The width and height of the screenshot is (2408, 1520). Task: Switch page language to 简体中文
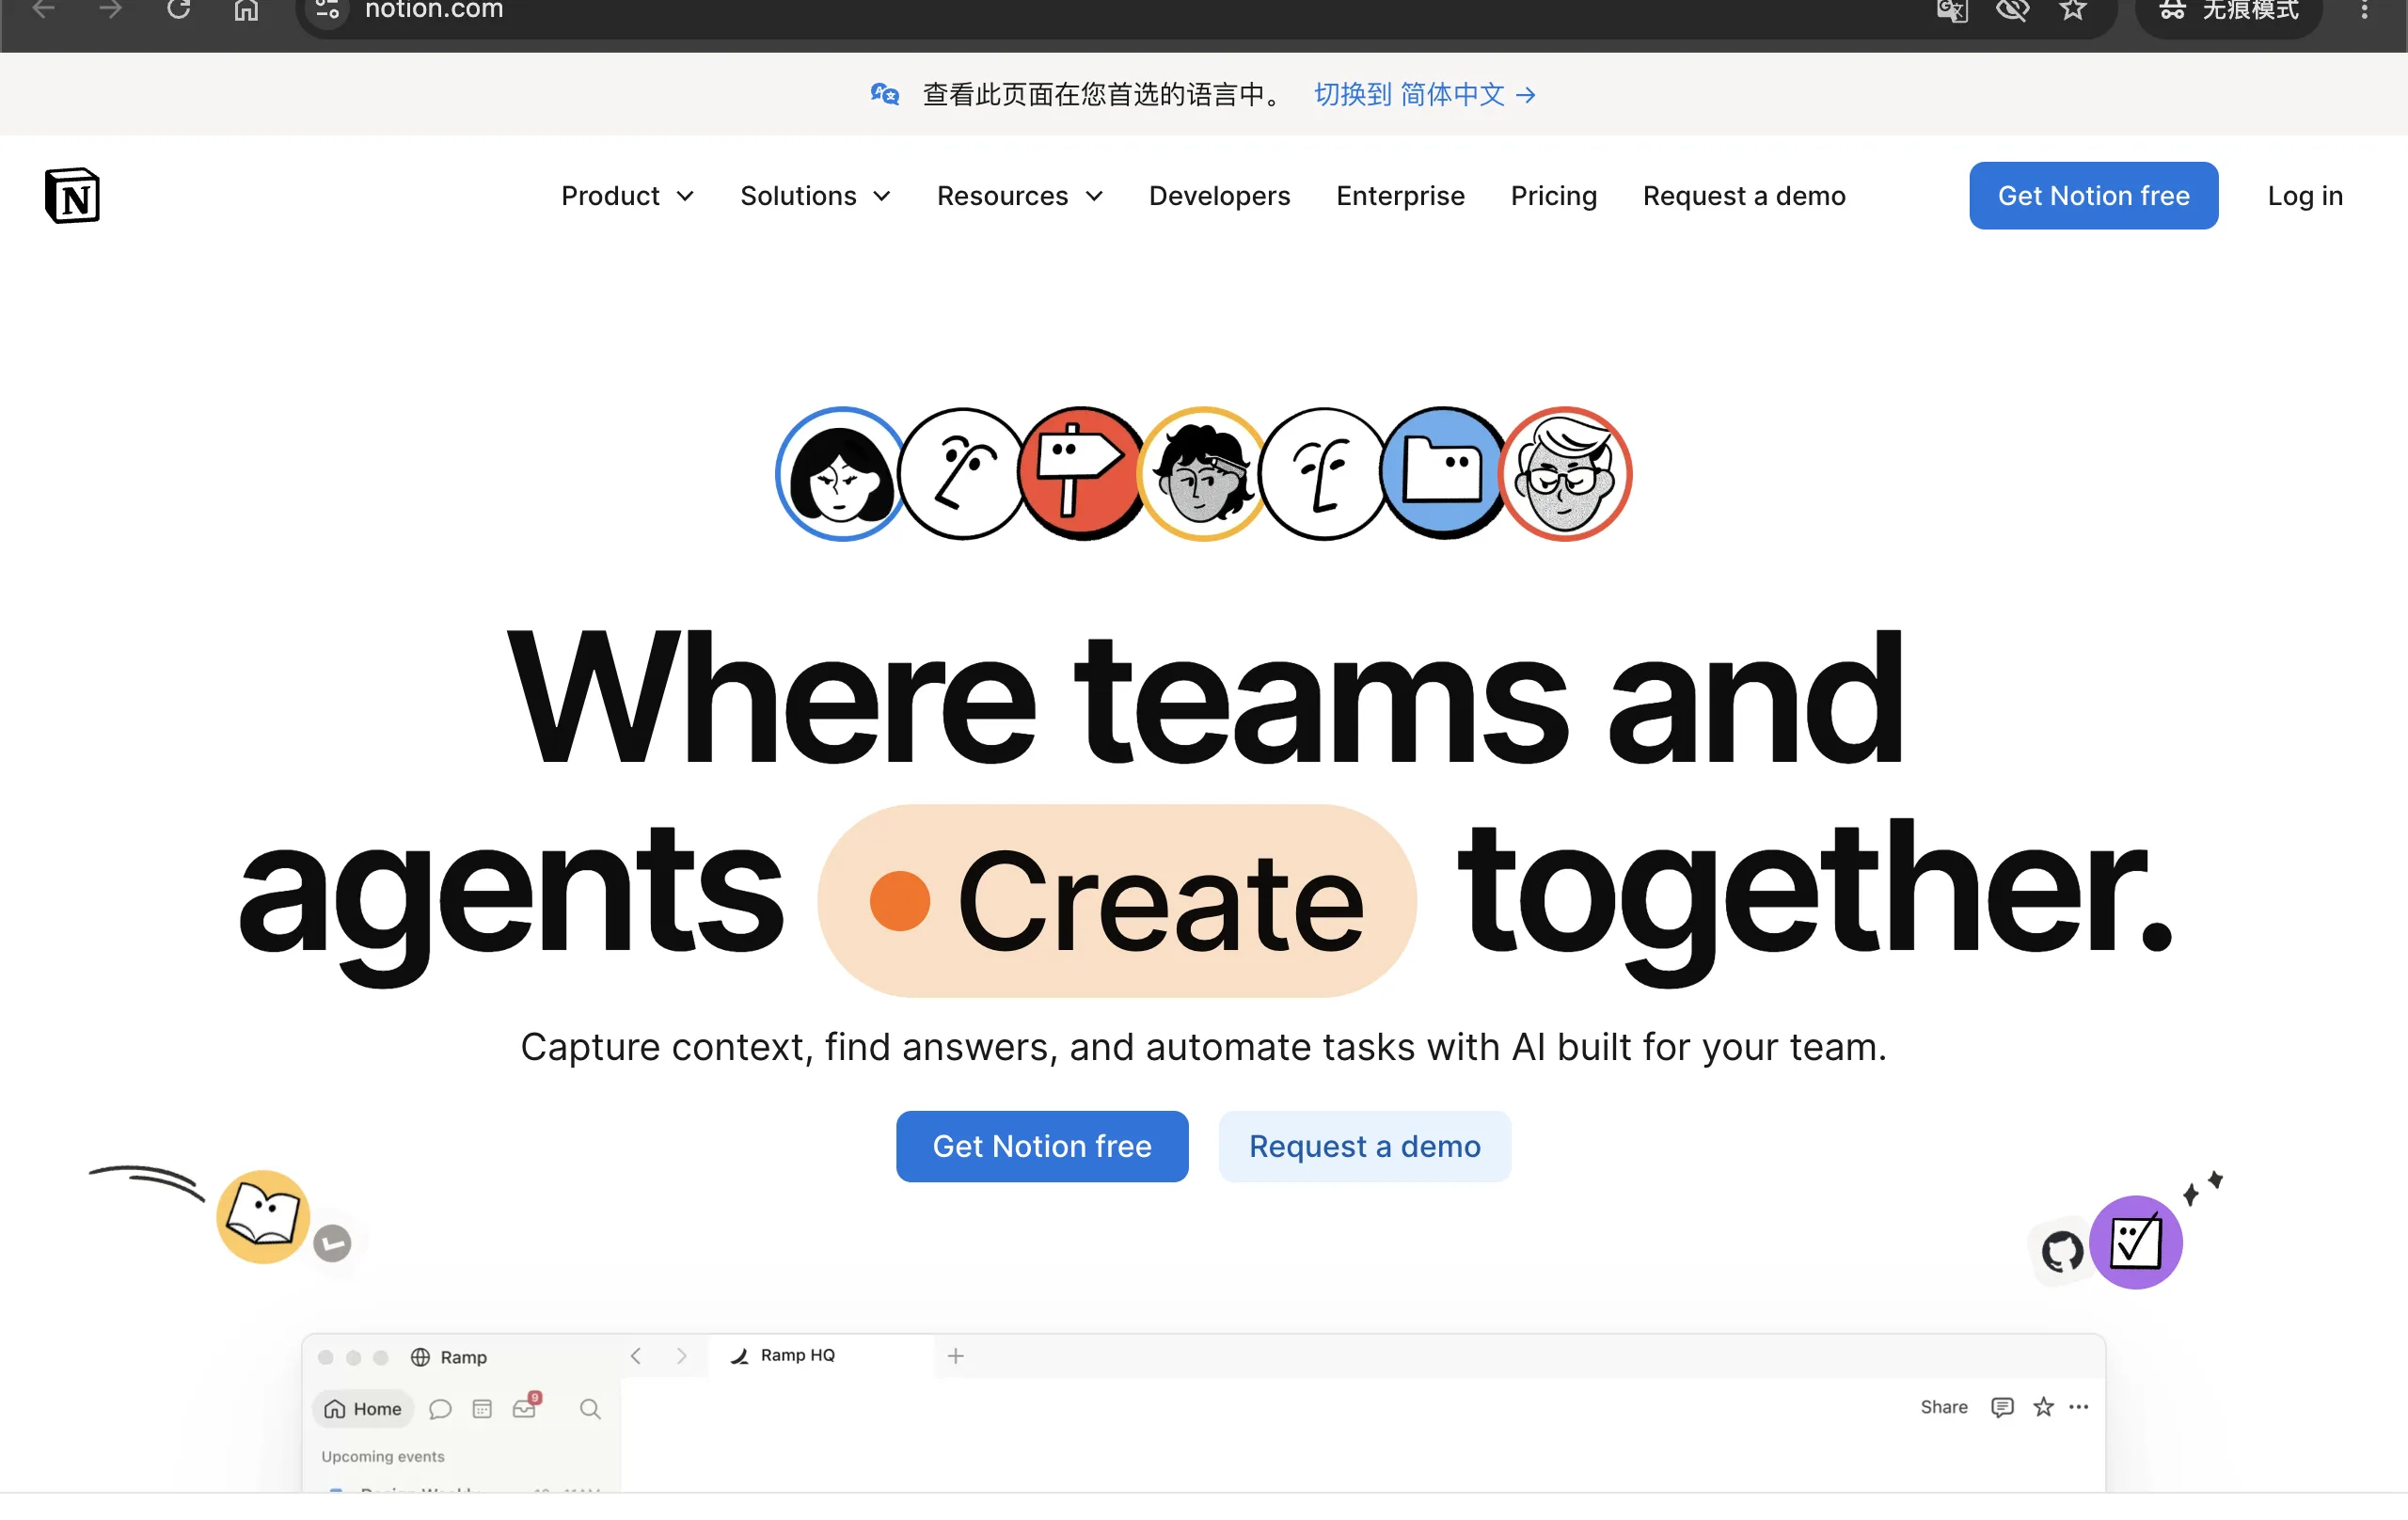pyautogui.click(x=1424, y=94)
